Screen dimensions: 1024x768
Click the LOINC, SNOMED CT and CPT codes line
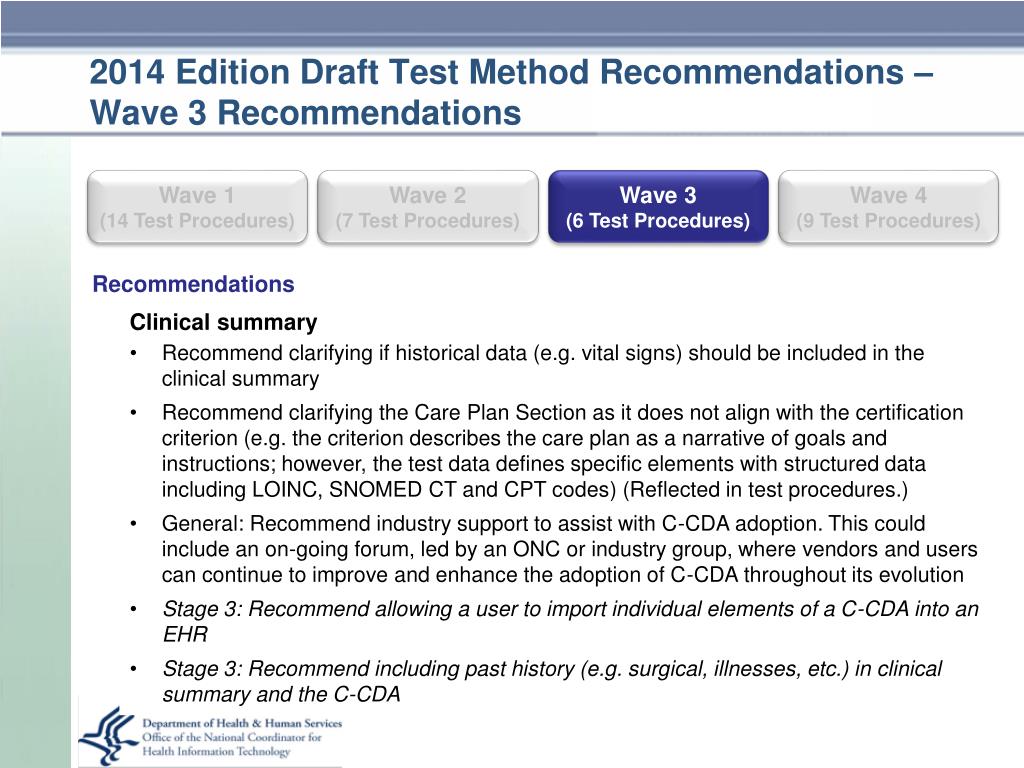click(x=535, y=489)
